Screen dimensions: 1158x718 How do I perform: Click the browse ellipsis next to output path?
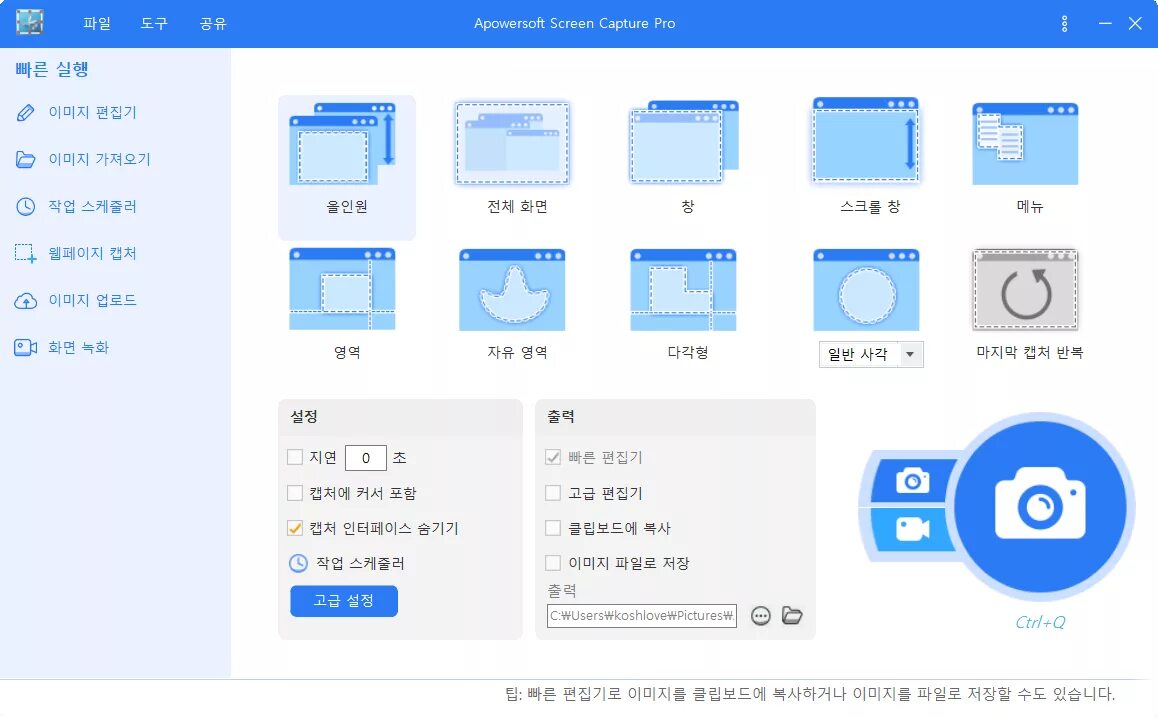761,615
